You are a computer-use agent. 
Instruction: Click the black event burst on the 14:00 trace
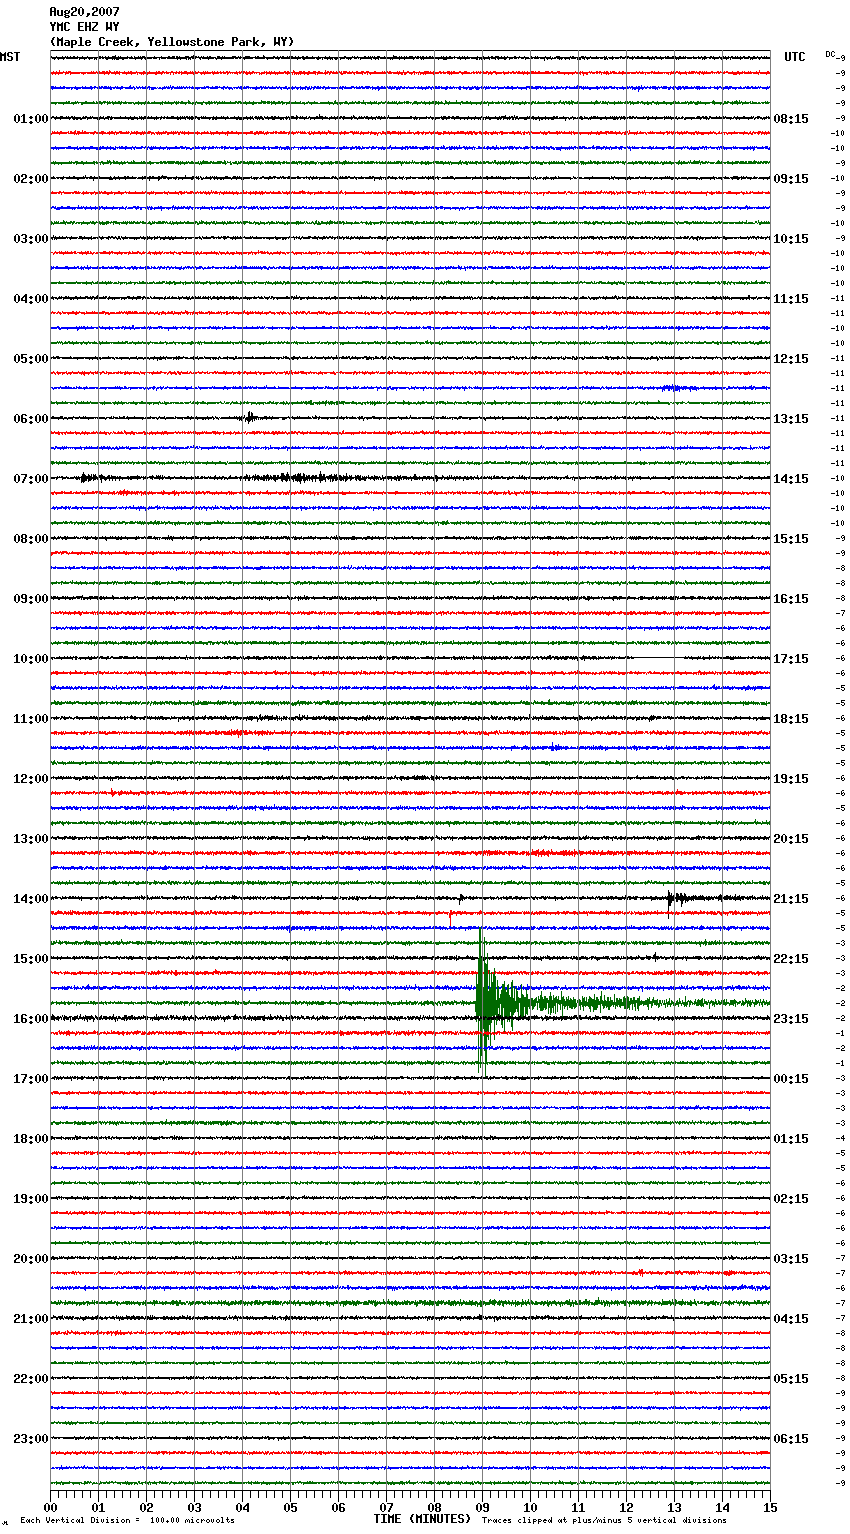676,899
